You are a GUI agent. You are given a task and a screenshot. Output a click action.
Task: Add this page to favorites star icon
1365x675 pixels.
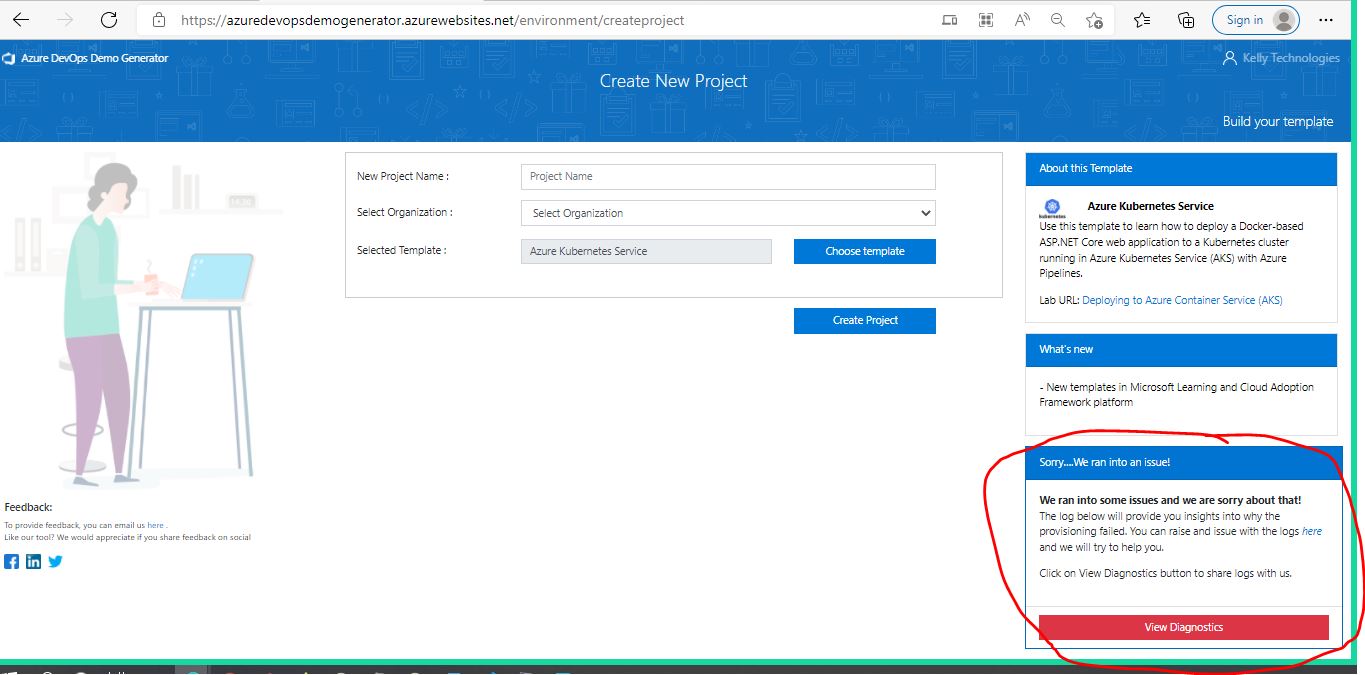[1095, 20]
